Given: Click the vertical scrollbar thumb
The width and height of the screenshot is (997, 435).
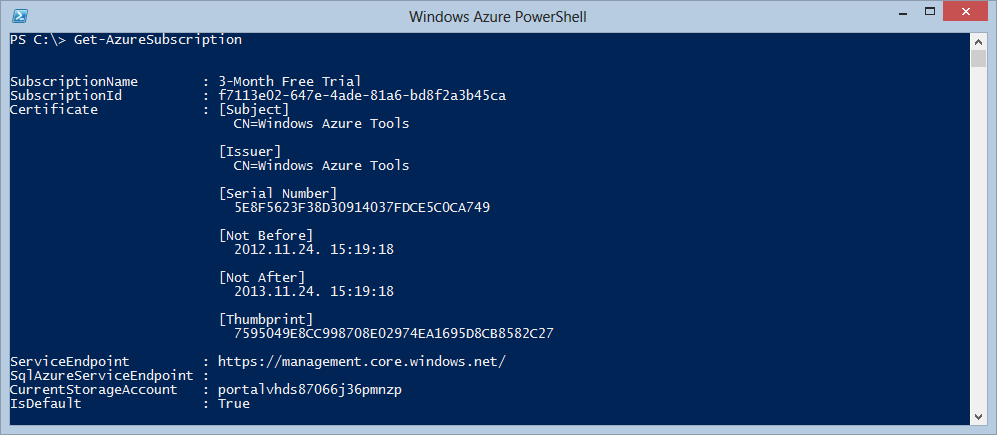Looking at the screenshot, I should (x=979, y=59).
